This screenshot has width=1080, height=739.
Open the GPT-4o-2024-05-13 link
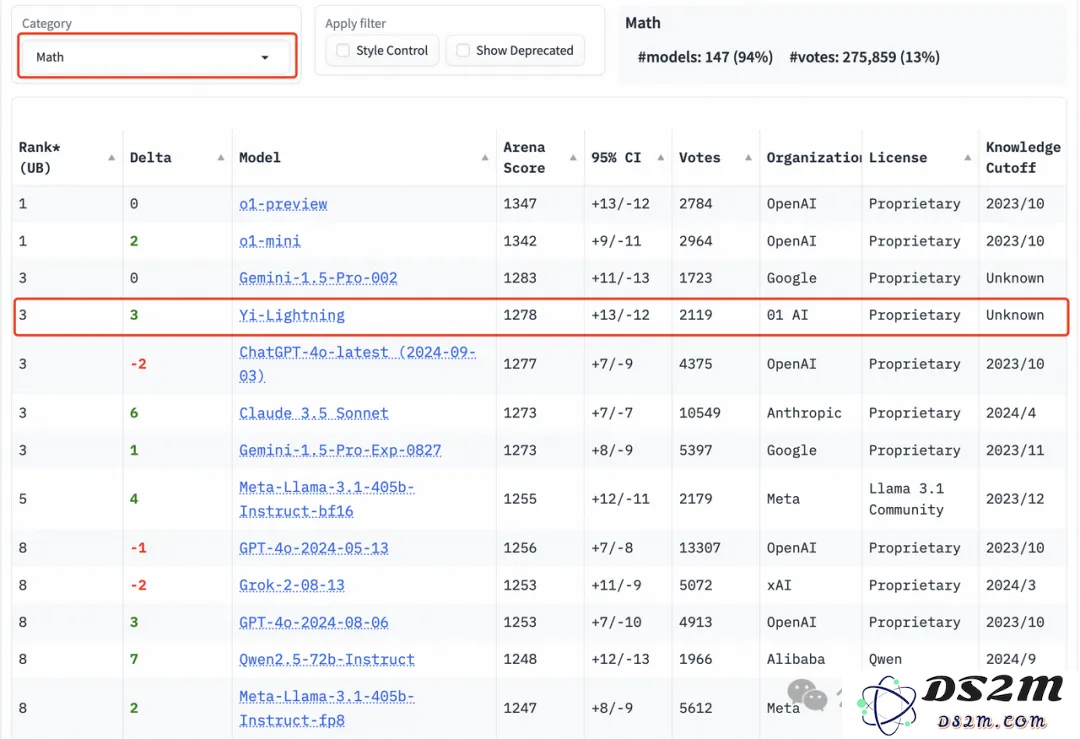[313, 548]
